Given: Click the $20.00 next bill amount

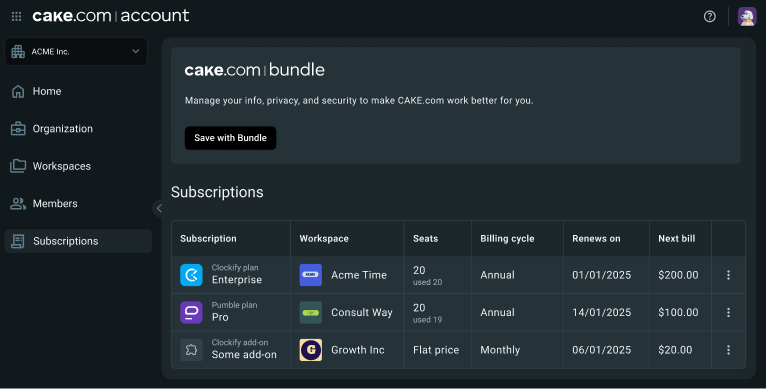Looking at the screenshot, I should click(x=675, y=350).
